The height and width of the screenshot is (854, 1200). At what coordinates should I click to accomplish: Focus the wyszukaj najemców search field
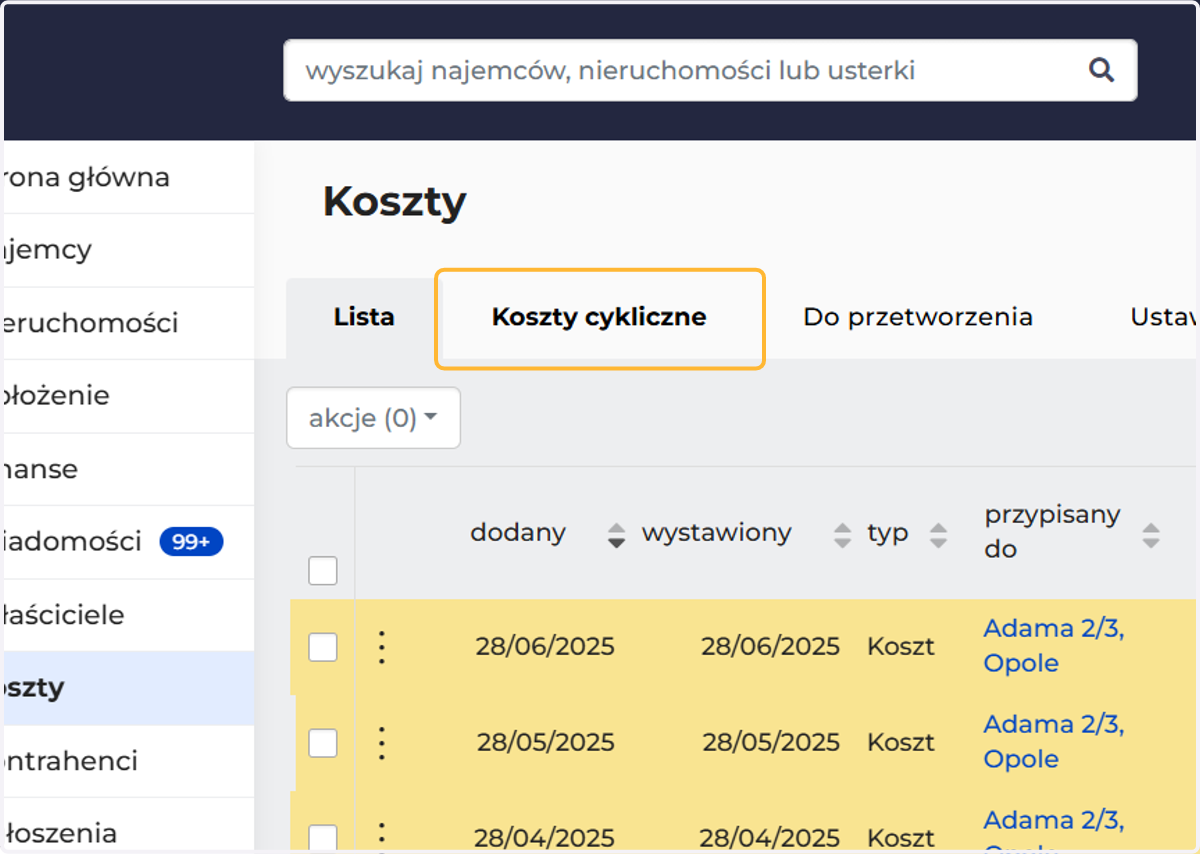(x=710, y=70)
